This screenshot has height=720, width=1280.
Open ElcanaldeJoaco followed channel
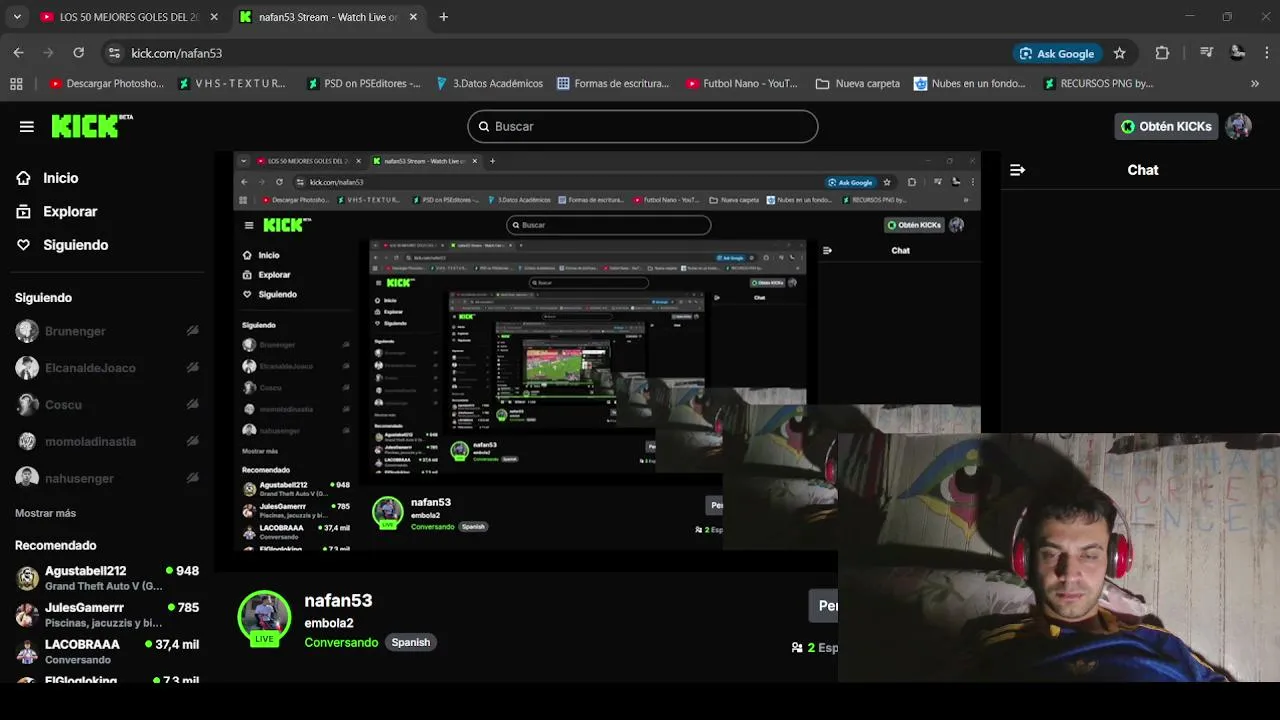[x=108, y=368]
